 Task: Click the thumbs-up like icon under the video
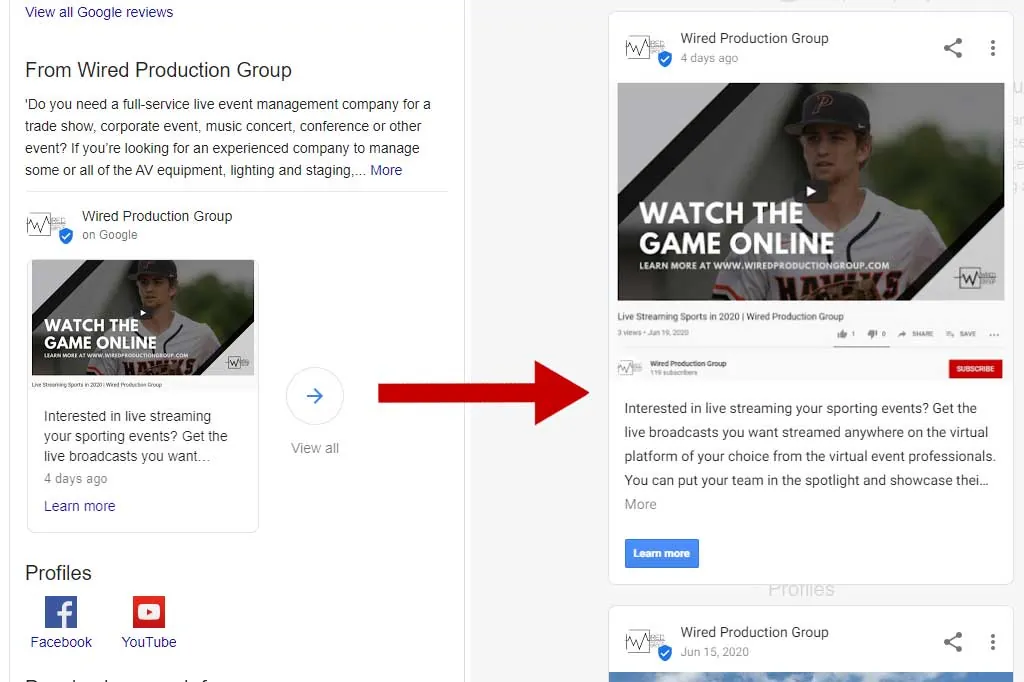tap(842, 334)
